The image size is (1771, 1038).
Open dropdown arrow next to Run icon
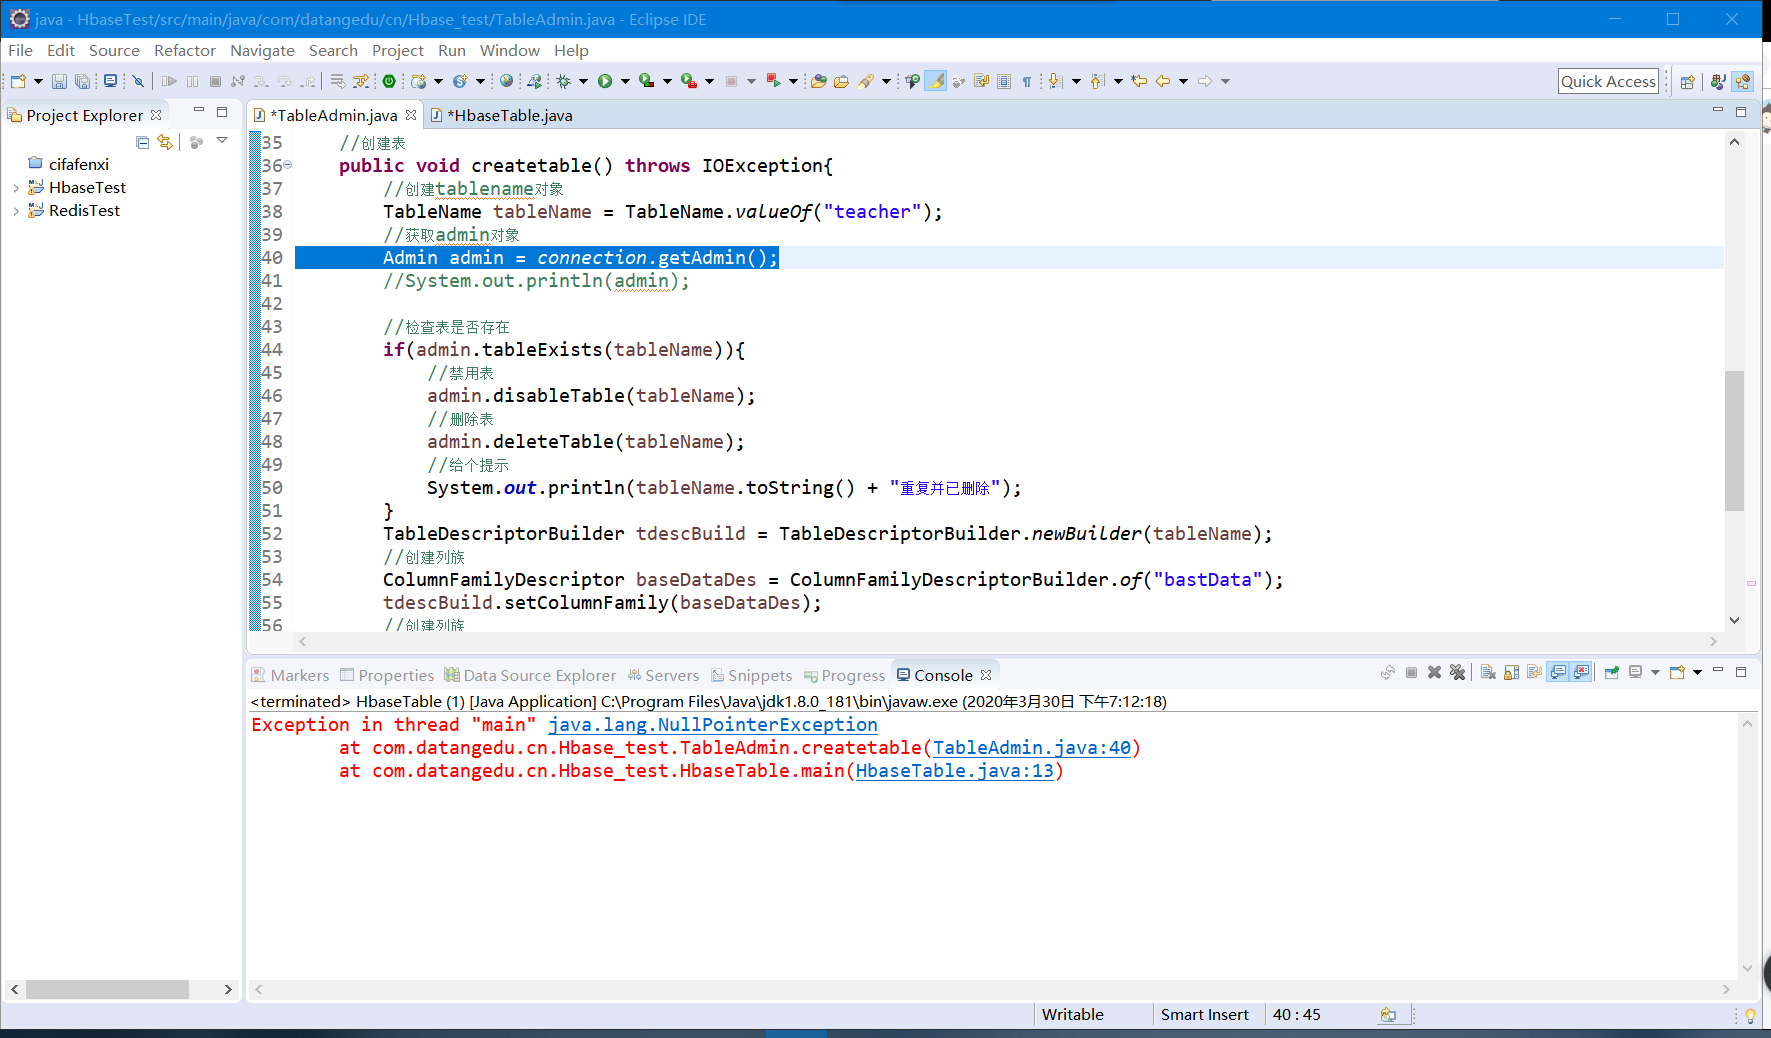click(625, 81)
